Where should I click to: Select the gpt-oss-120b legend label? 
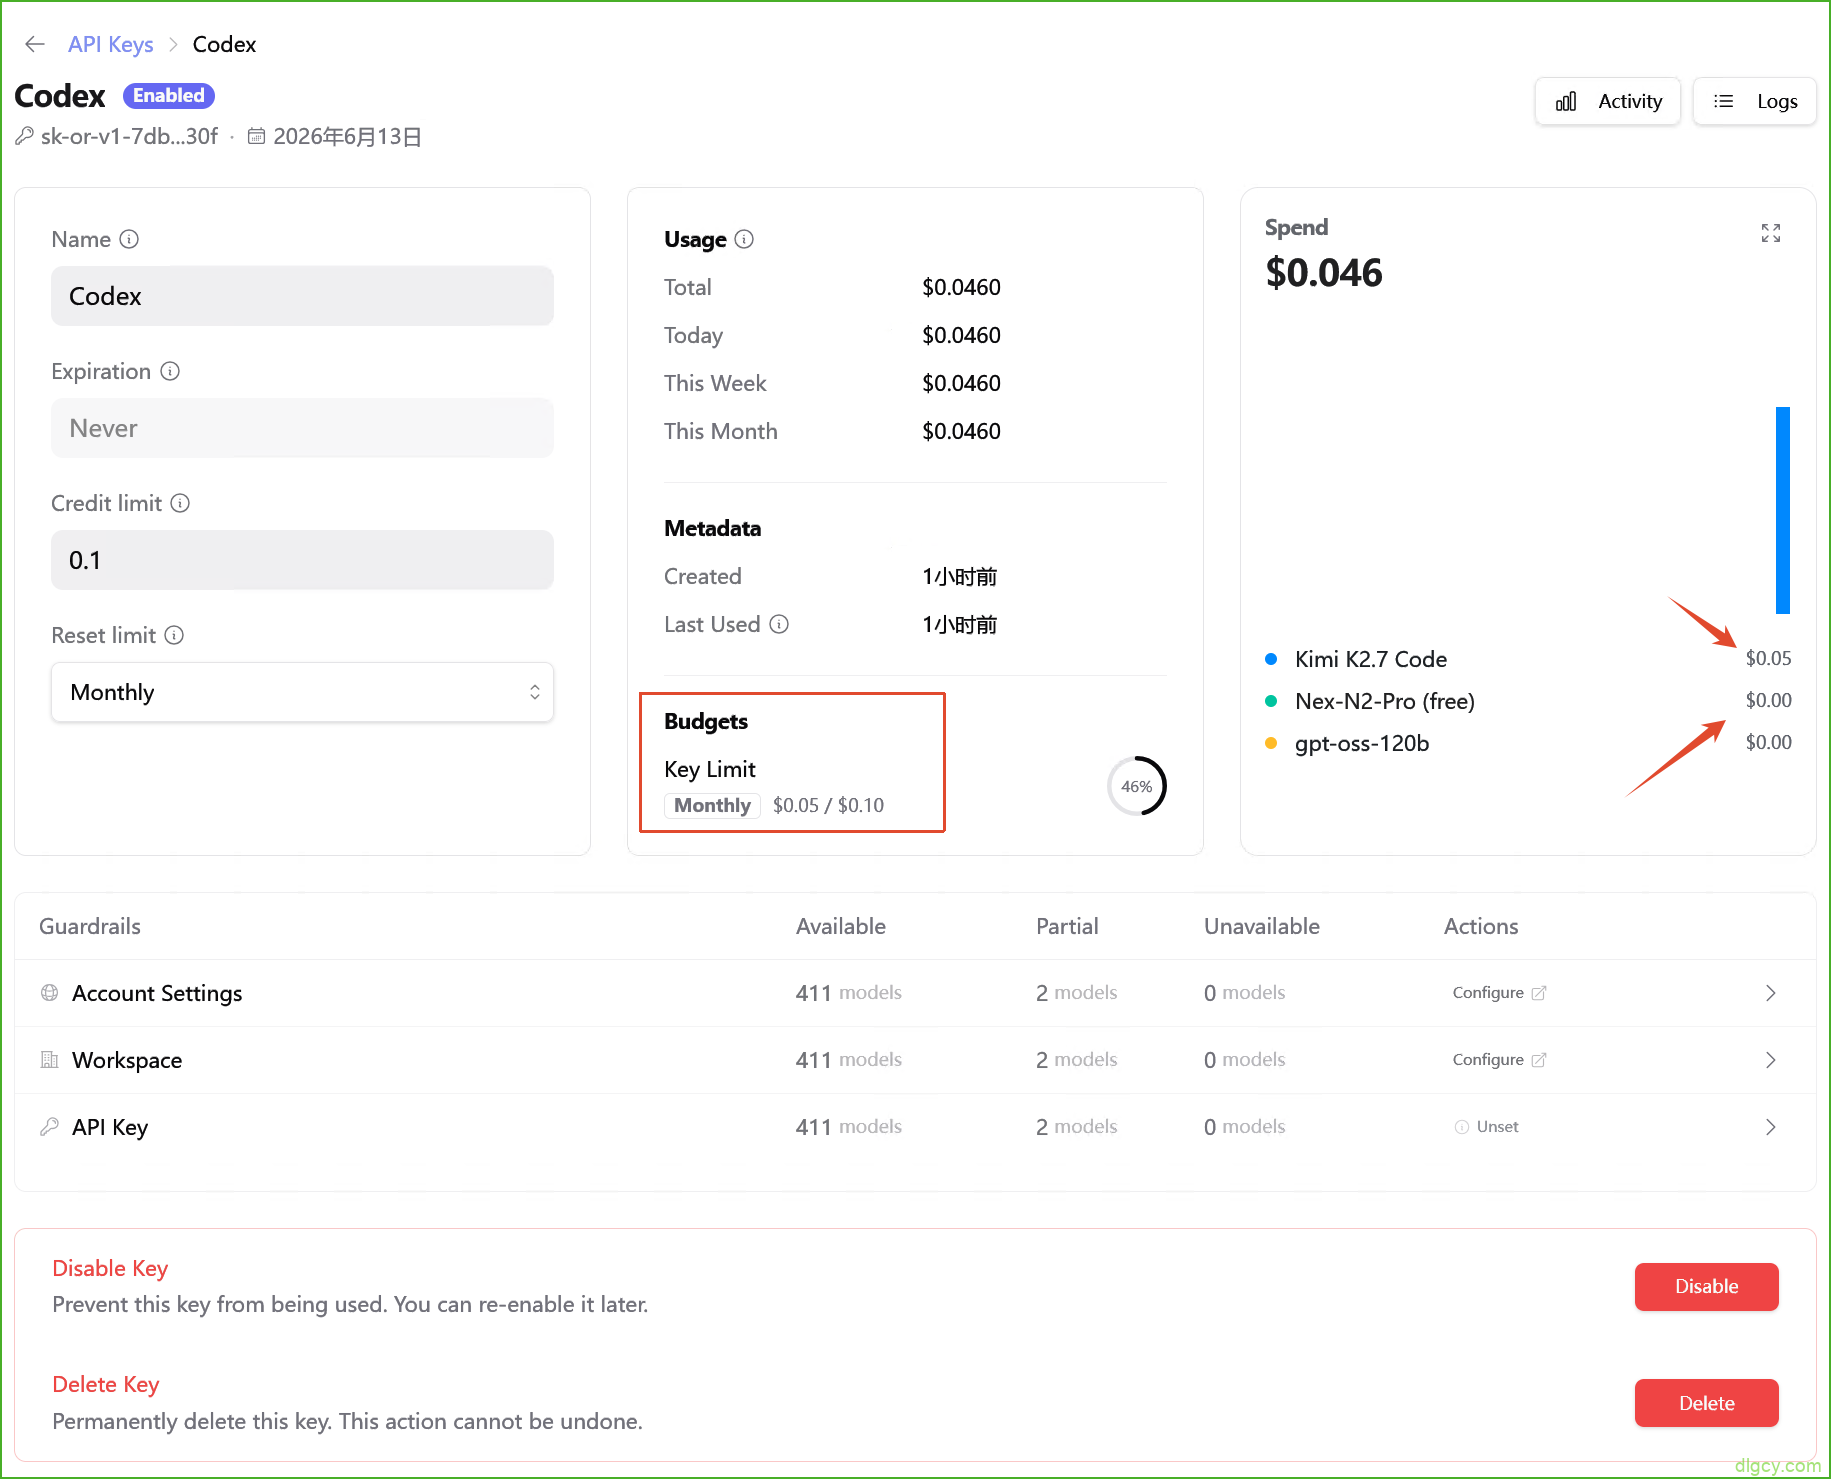pos(1361,743)
